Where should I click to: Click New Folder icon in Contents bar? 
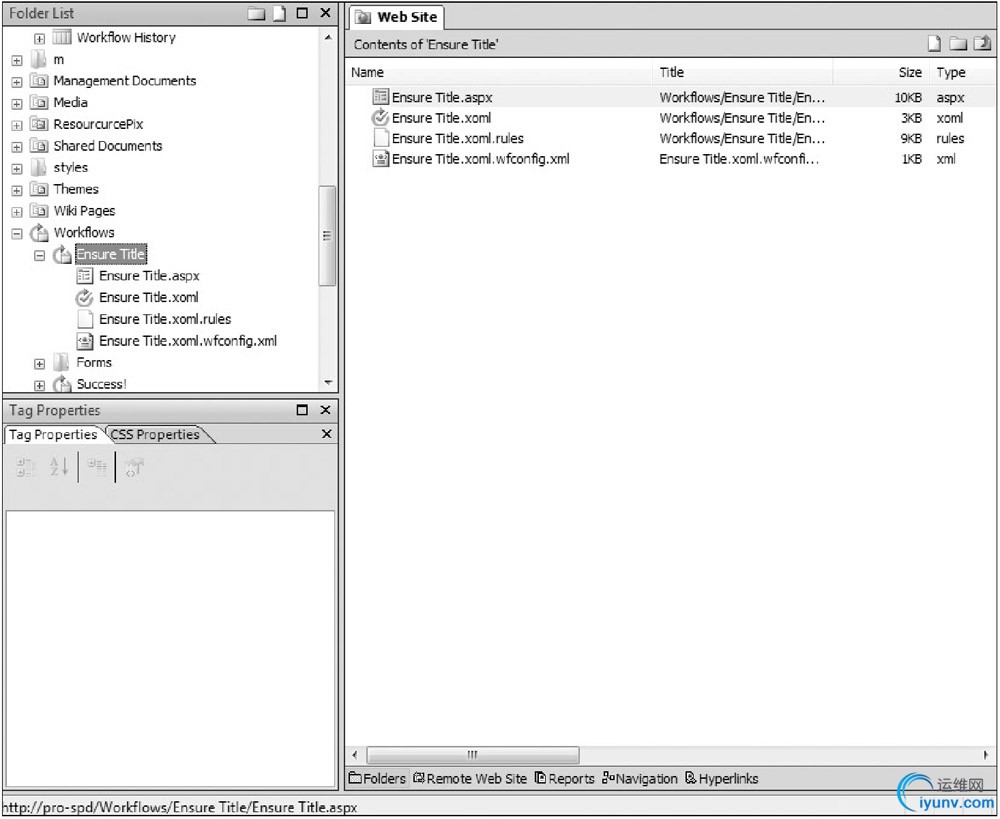pyautogui.click(x=958, y=43)
